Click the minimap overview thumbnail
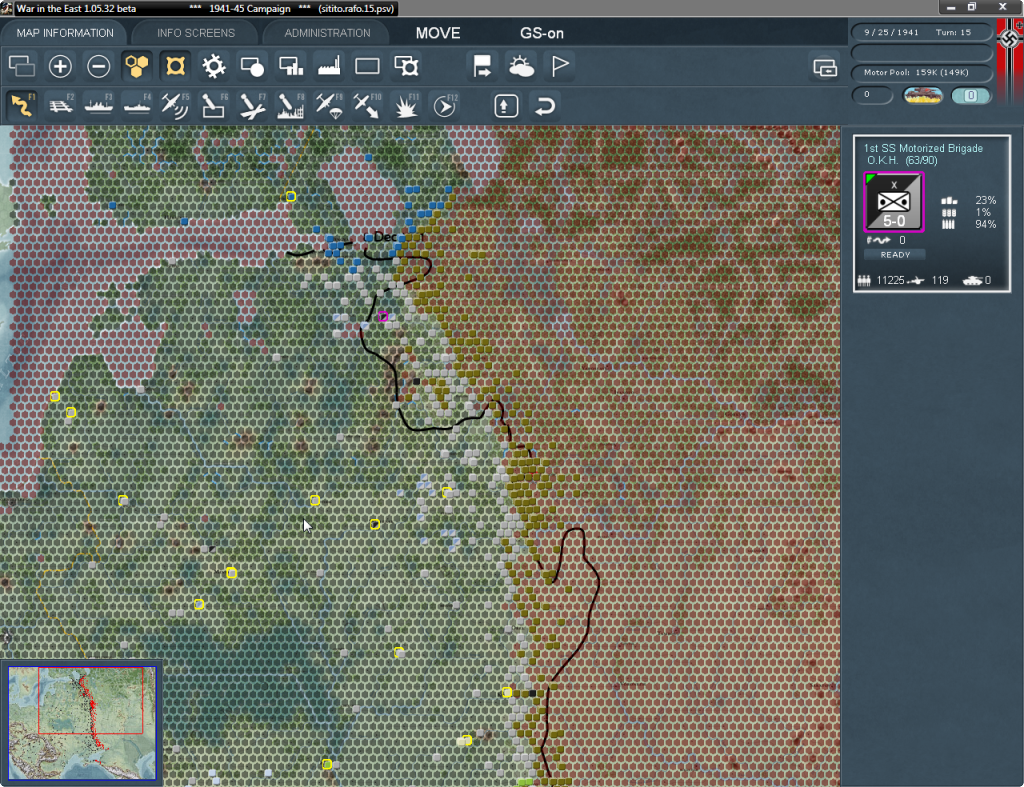The width and height of the screenshot is (1024, 787). click(x=82, y=723)
